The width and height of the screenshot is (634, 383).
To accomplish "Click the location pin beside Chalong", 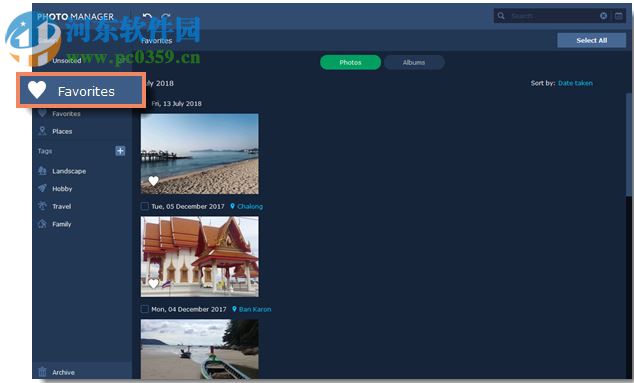I will [x=232, y=206].
